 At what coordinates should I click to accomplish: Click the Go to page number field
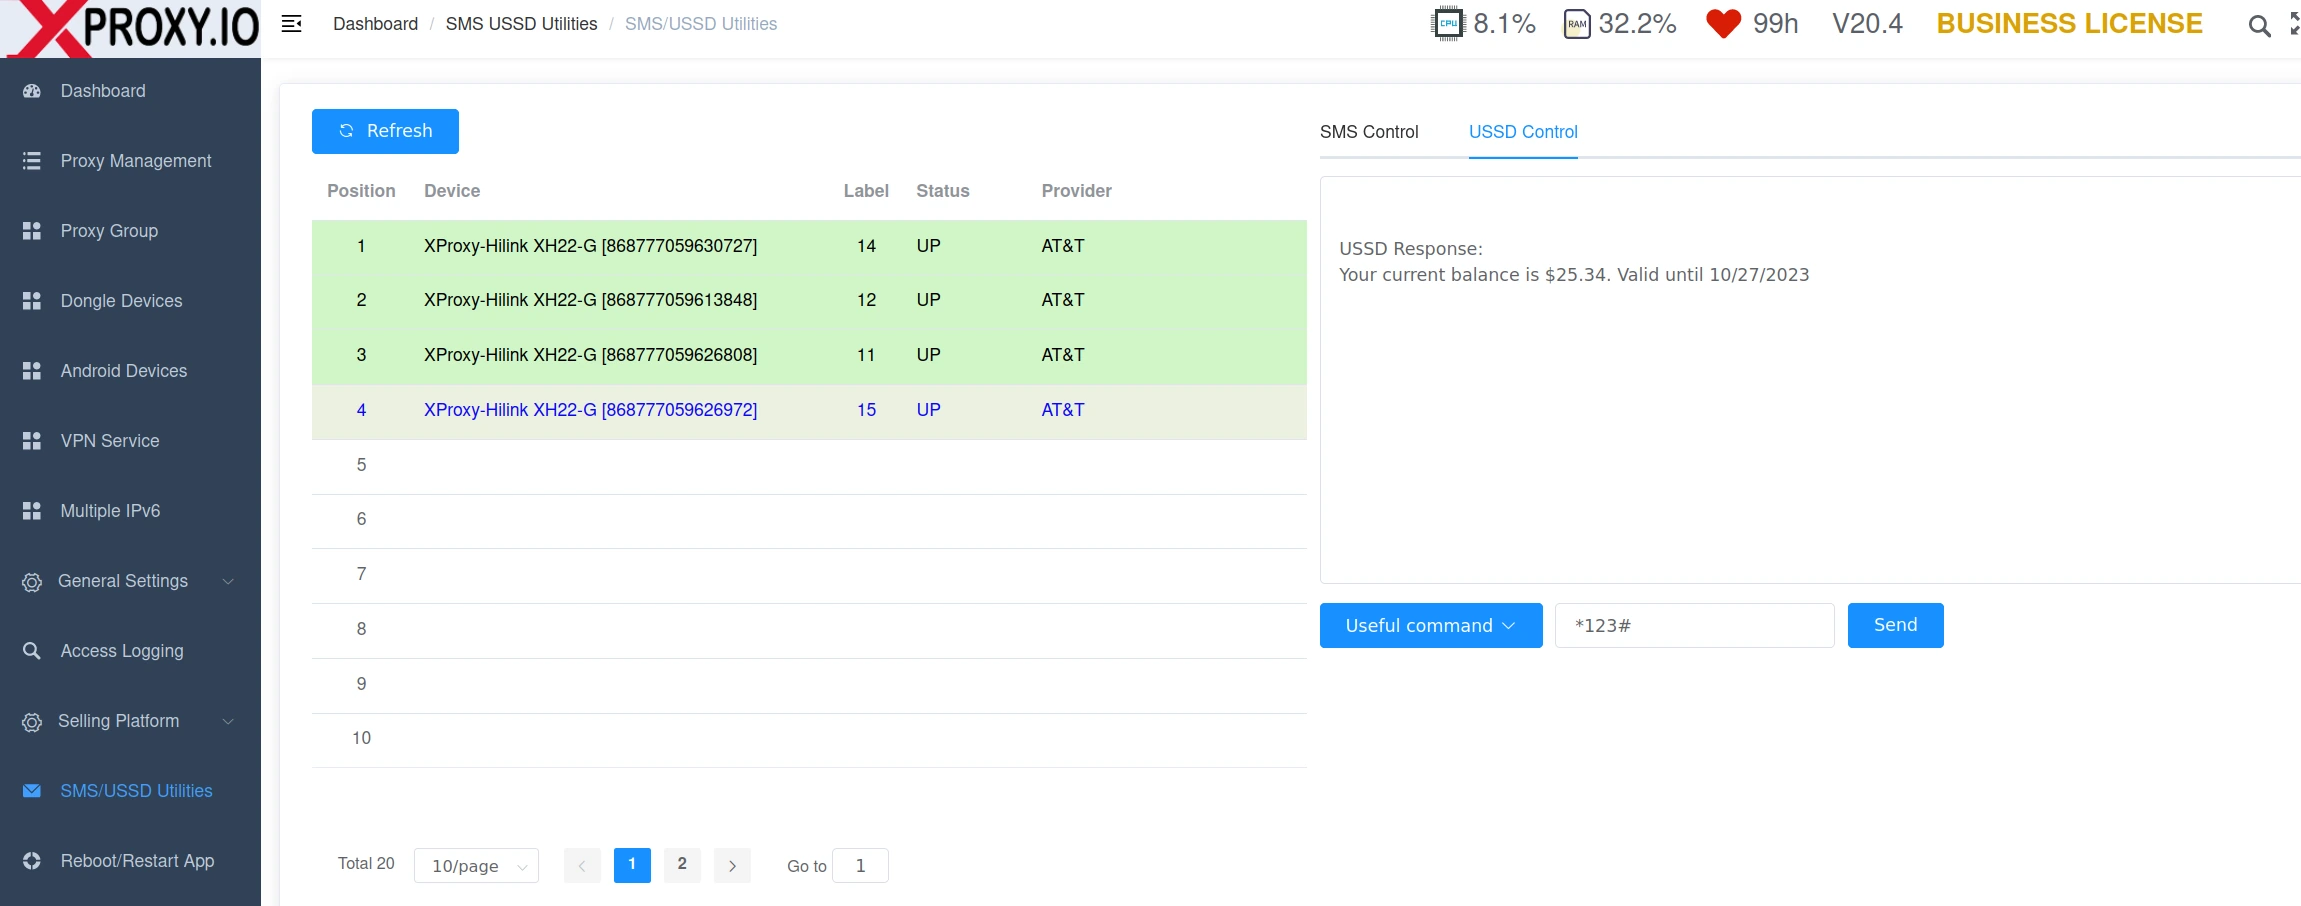pos(860,866)
